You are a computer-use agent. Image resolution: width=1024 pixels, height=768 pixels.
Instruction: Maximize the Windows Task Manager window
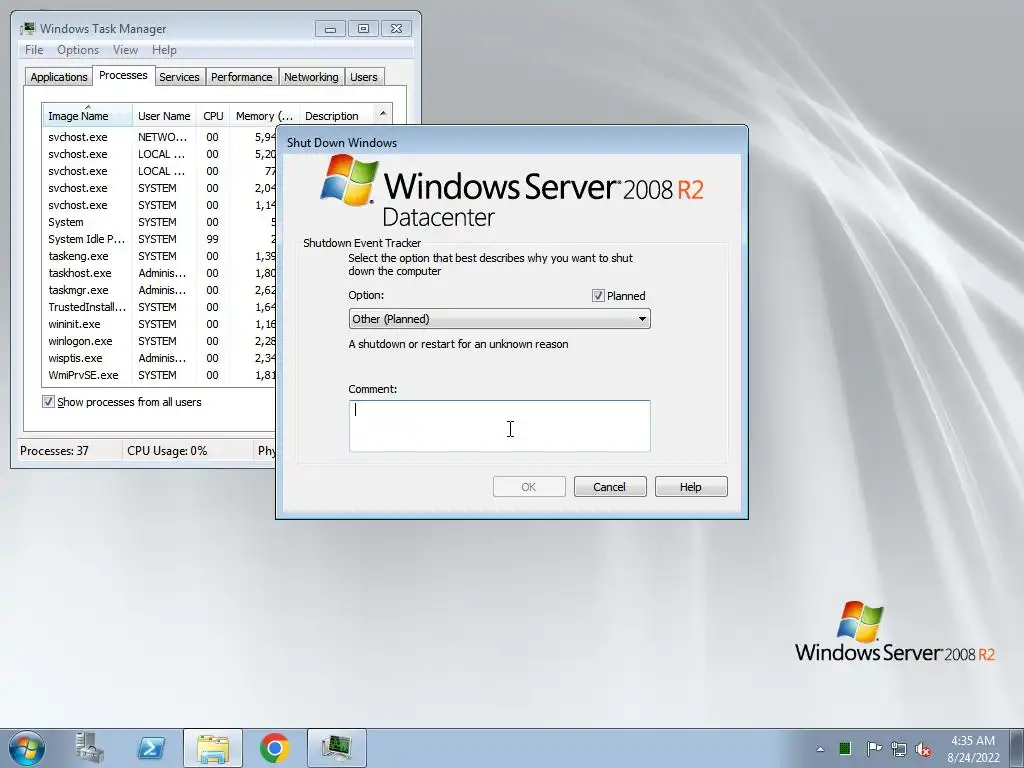[364, 29]
